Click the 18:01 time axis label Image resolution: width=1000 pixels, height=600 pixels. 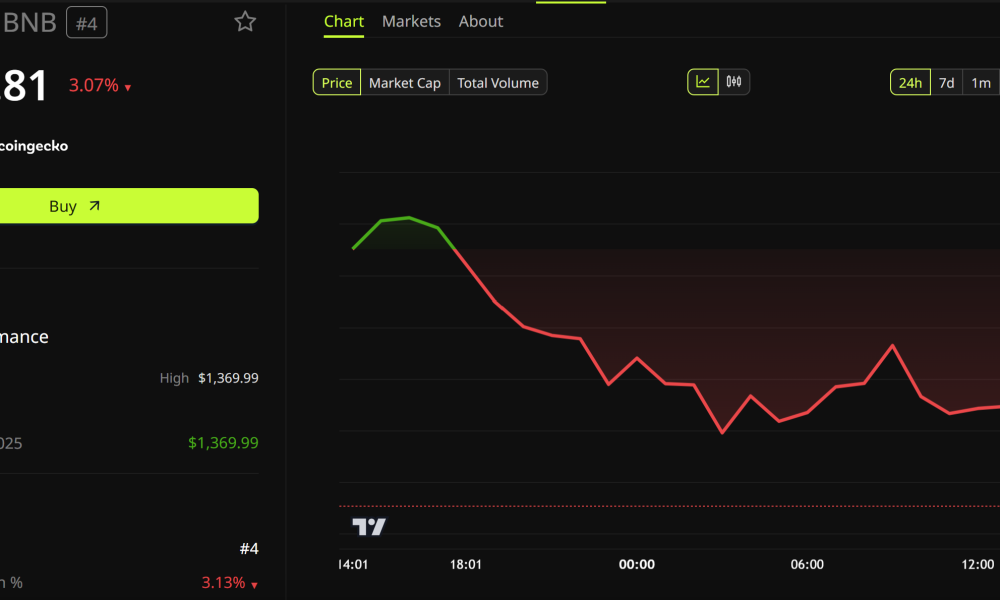coord(466,564)
